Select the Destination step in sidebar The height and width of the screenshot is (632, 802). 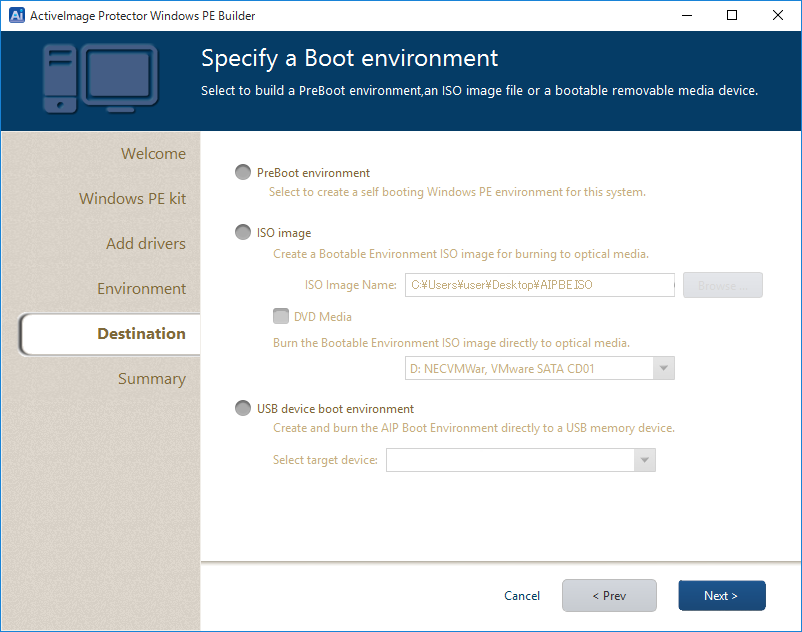pyautogui.click(x=141, y=334)
